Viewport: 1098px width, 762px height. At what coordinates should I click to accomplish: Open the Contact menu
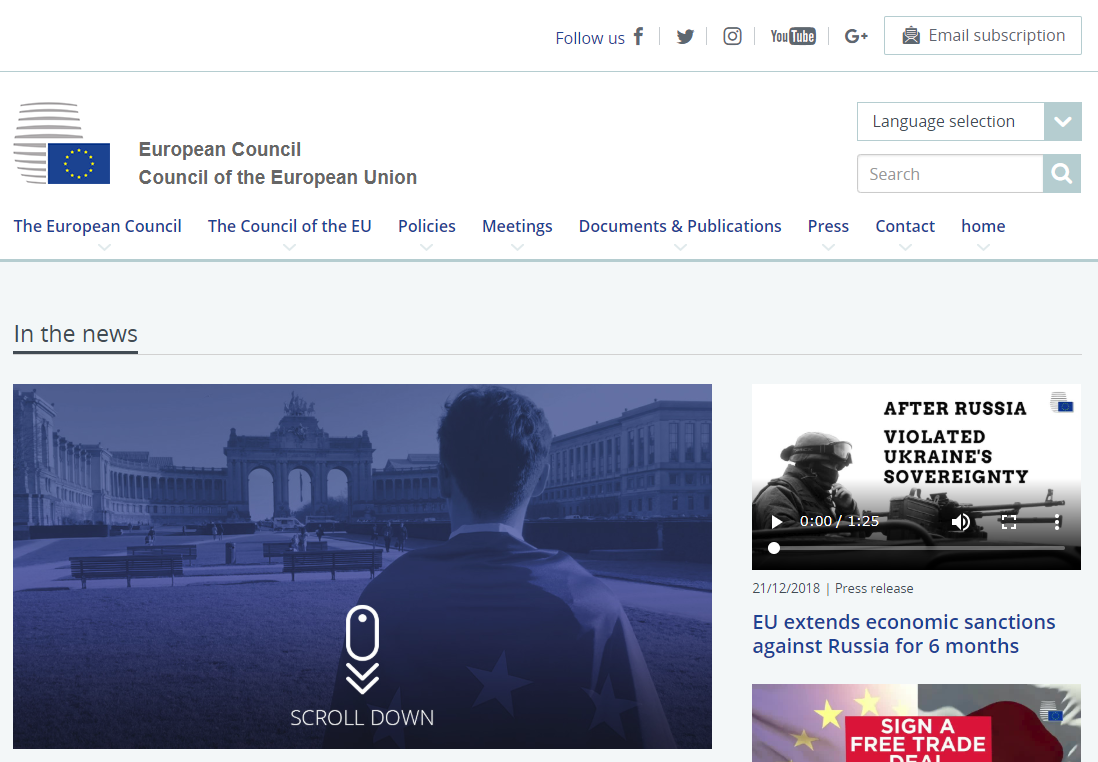click(905, 226)
